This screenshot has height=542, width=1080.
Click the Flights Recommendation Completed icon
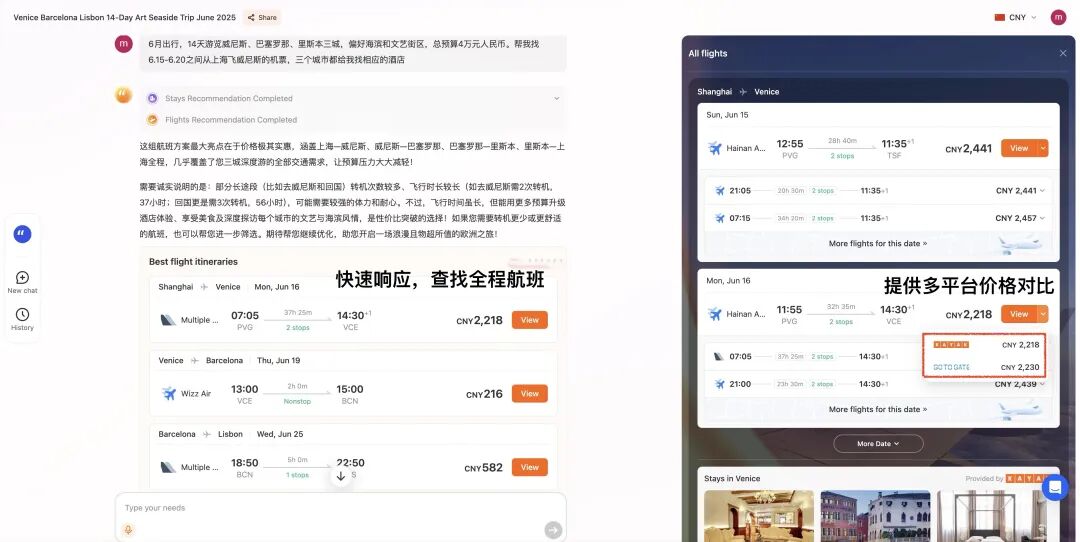tap(152, 120)
